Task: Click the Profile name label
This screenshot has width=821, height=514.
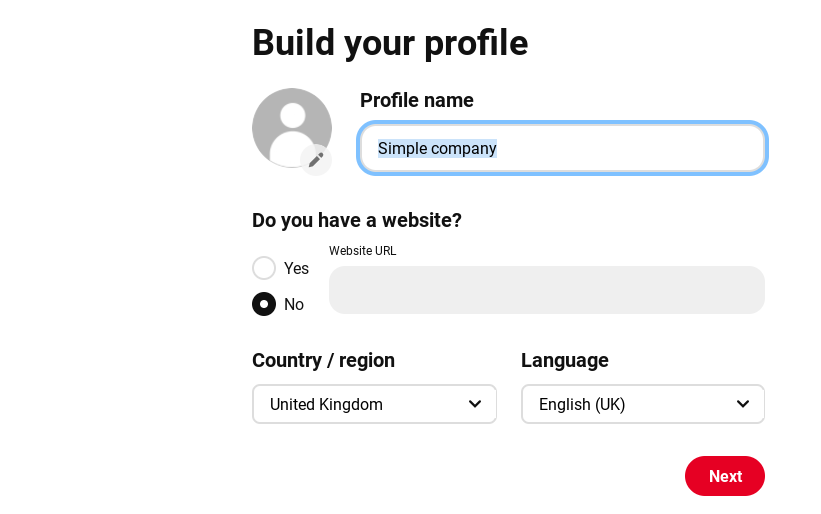Action: [417, 100]
